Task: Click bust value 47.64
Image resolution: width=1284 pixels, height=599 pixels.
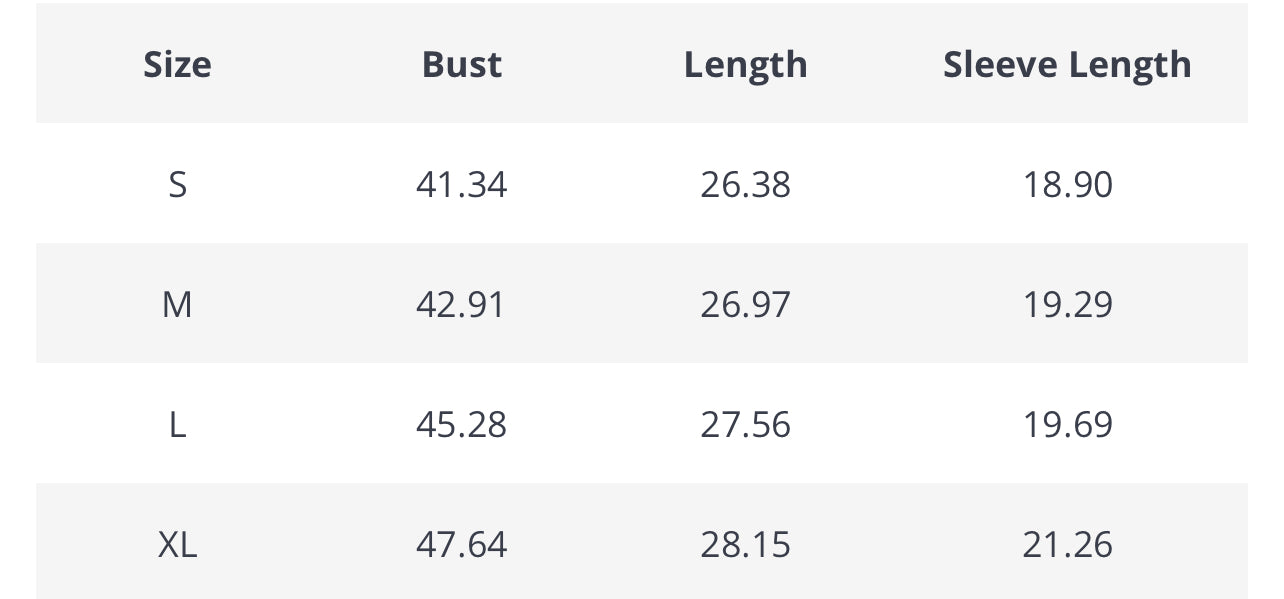Action: tap(461, 545)
